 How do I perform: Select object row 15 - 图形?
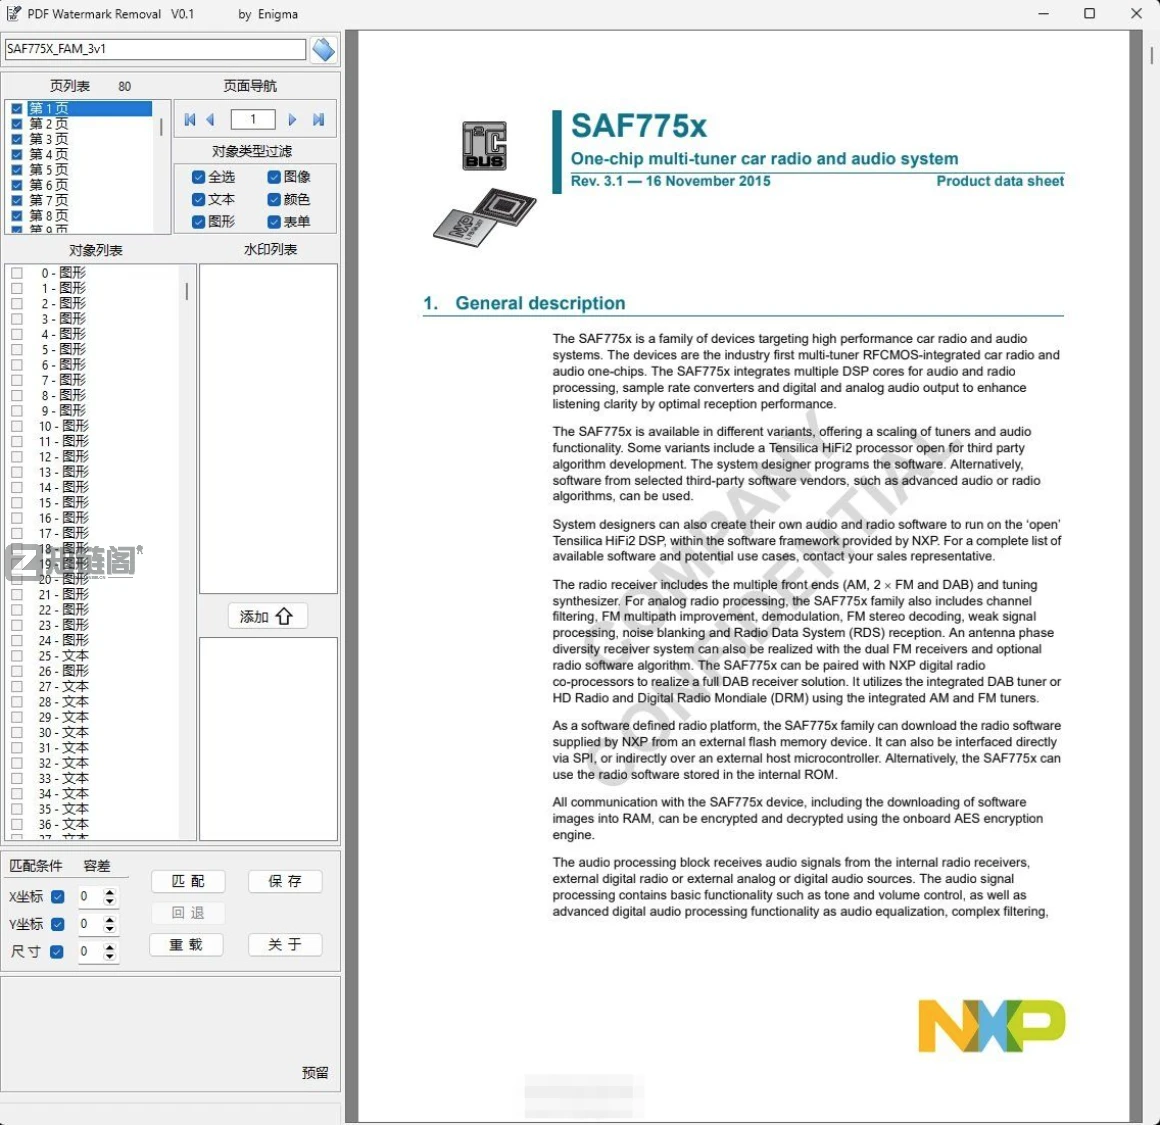64,502
